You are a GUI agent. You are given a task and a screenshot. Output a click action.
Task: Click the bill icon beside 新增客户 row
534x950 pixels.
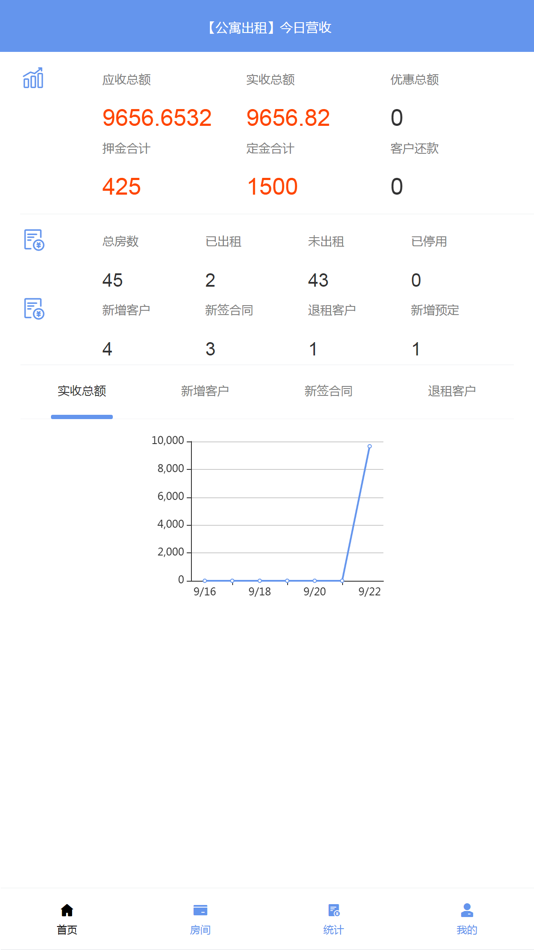[x=34, y=308]
